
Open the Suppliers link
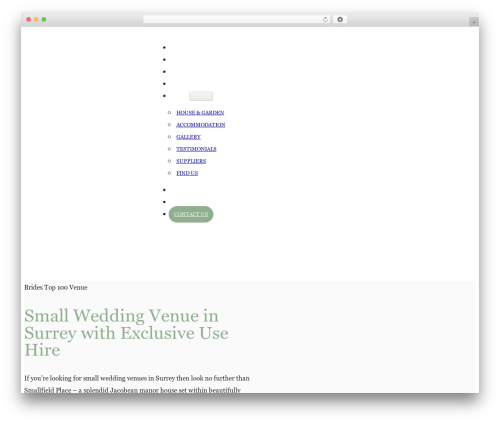pos(191,161)
